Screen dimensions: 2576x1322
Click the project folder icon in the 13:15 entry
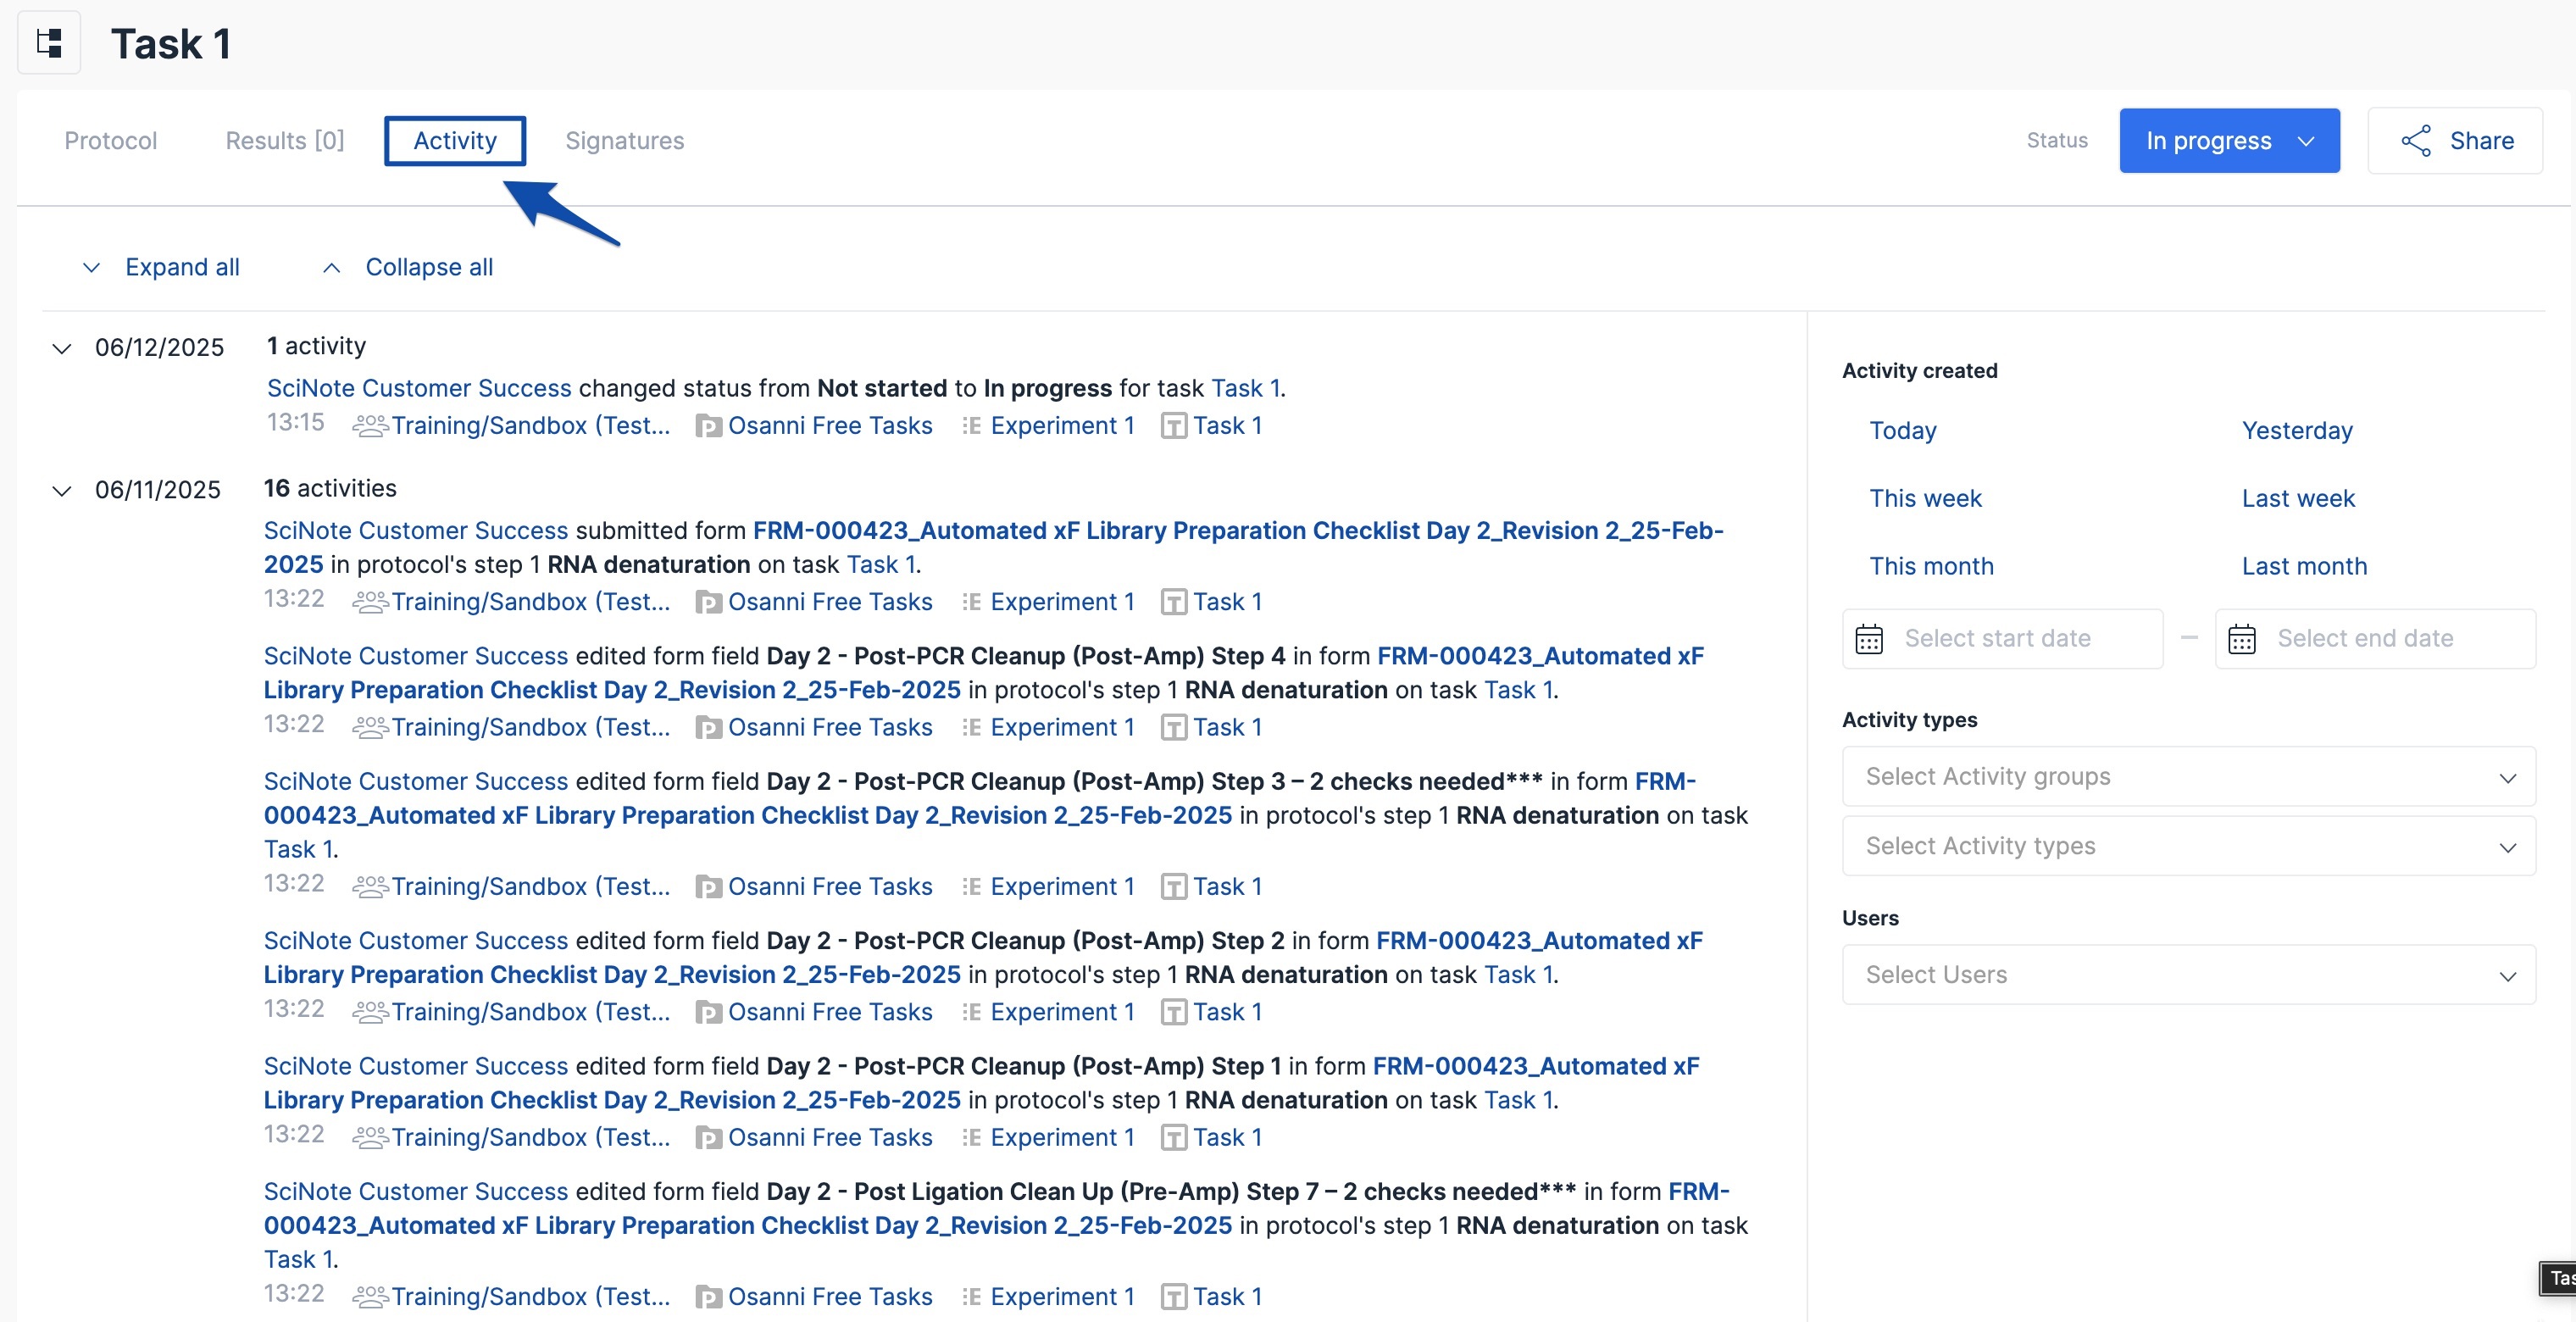click(x=708, y=426)
